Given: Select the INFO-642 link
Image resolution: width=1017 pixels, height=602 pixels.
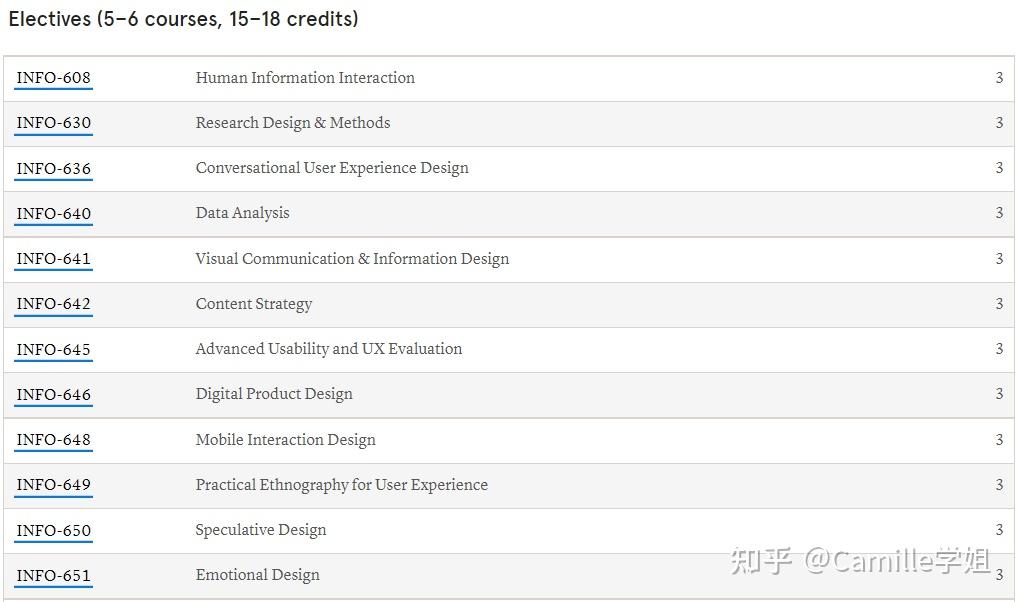Looking at the screenshot, I should coord(53,304).
